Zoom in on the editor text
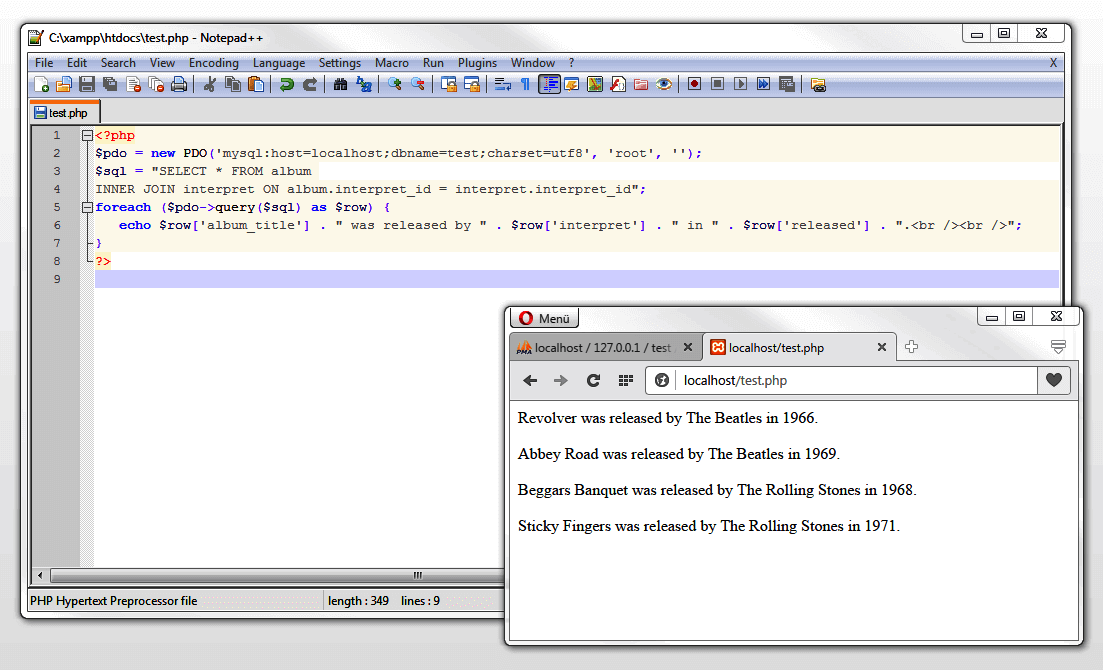Viewport: 1103px width, 670px height. coord(395,84)
